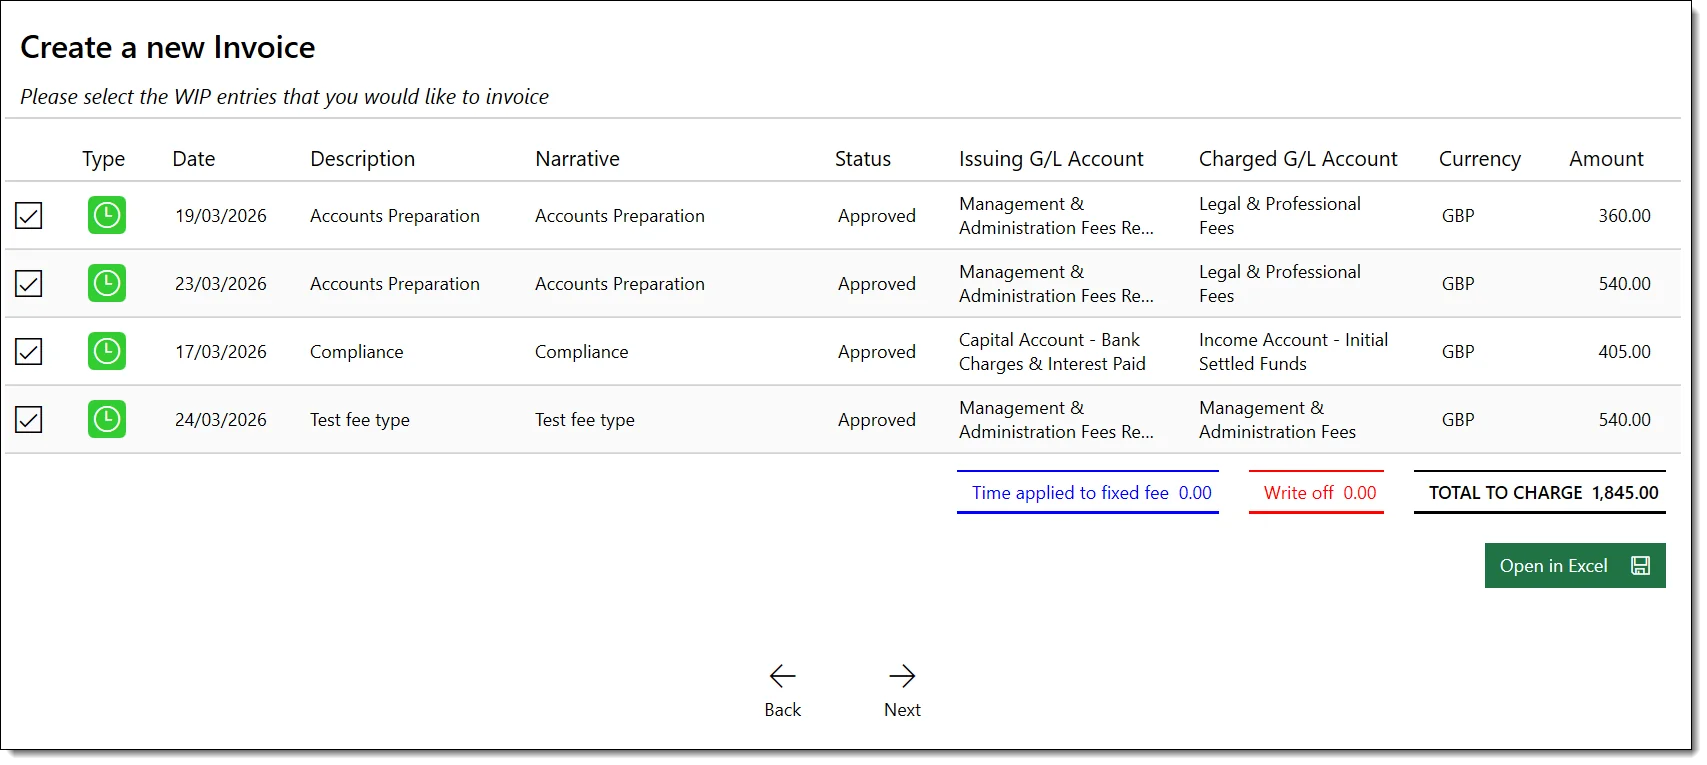Open the WIP entries in Excel

[x=1575, y=566]
